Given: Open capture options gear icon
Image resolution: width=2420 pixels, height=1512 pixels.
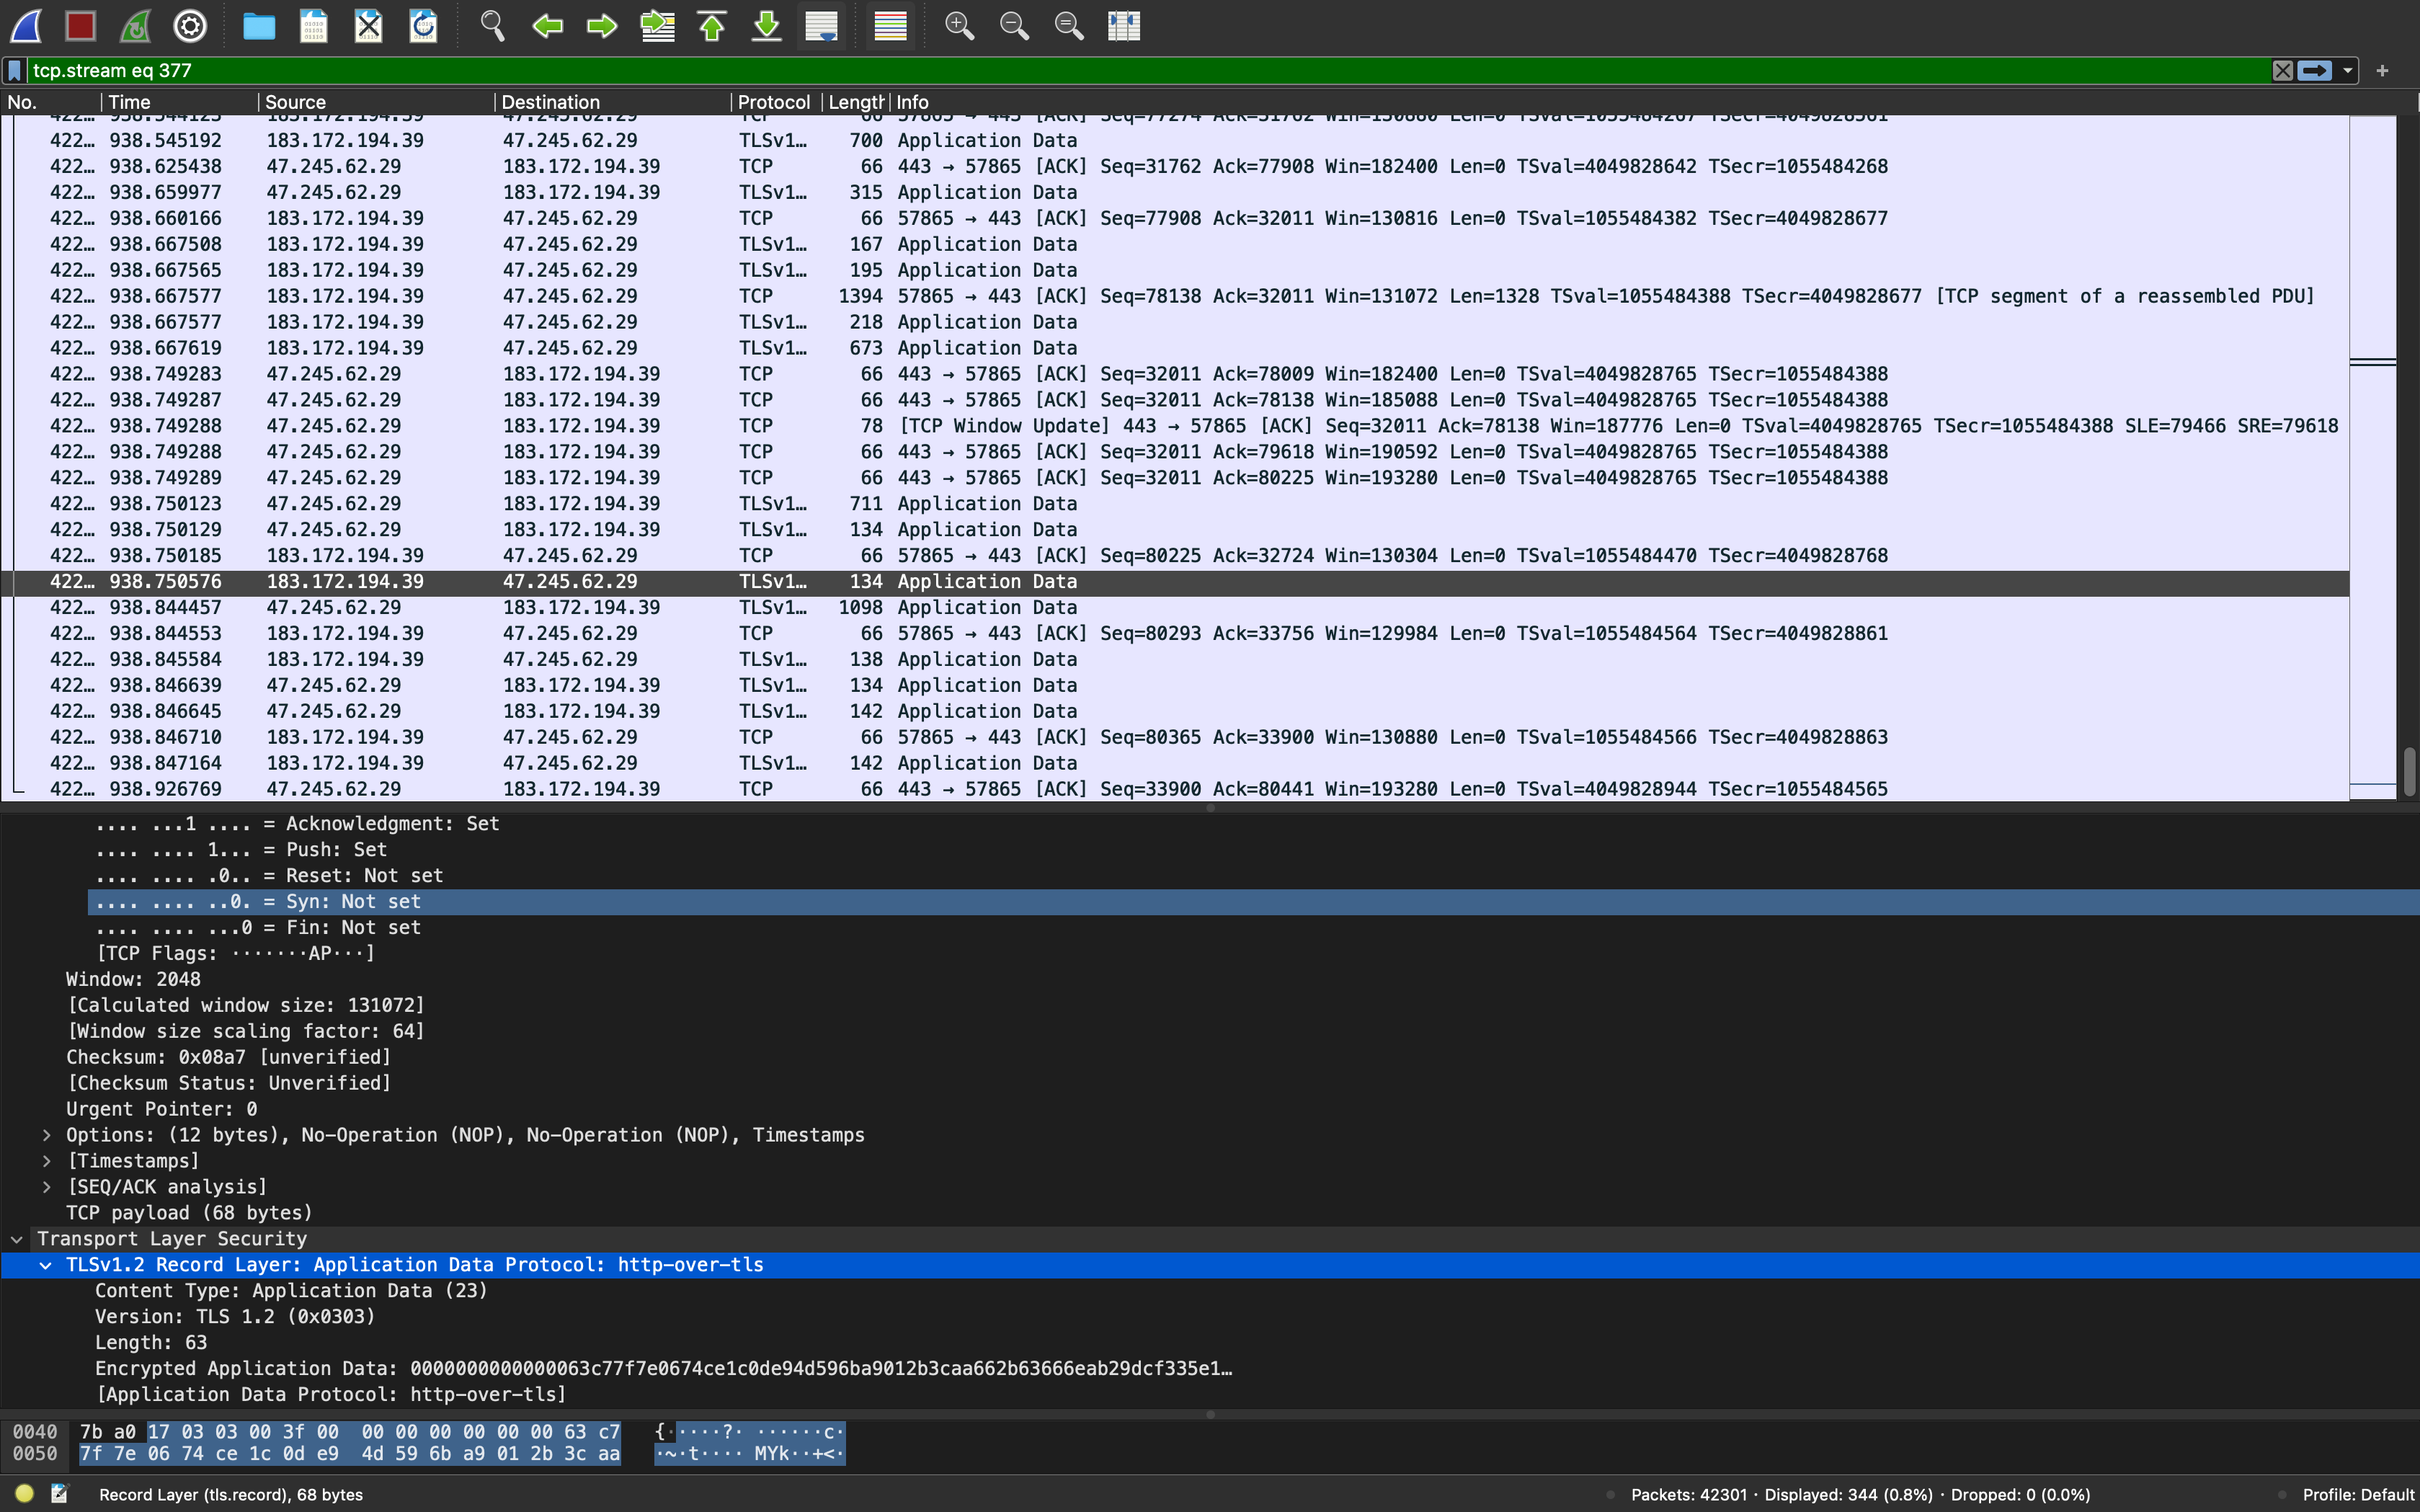Looking at the screenshot, I should coord(190,26).
